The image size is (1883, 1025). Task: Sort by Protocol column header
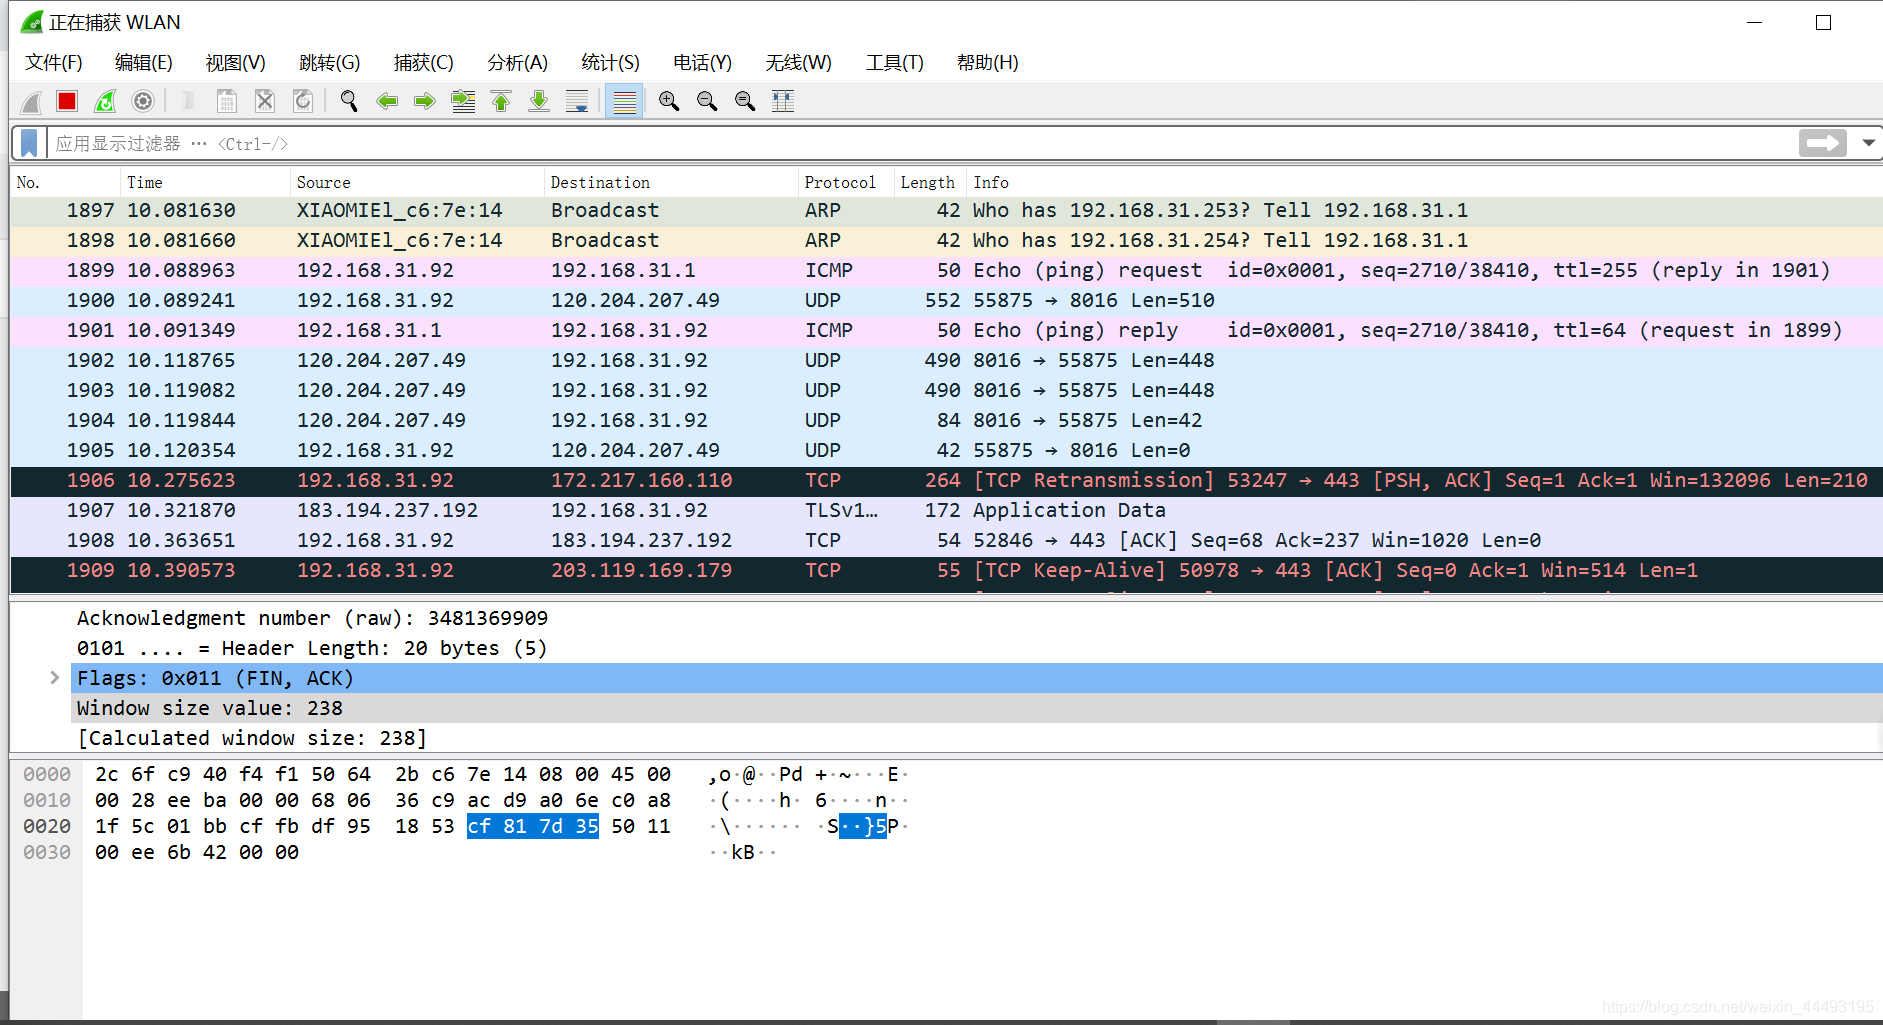pyautogui.click(x=846, y=182)
